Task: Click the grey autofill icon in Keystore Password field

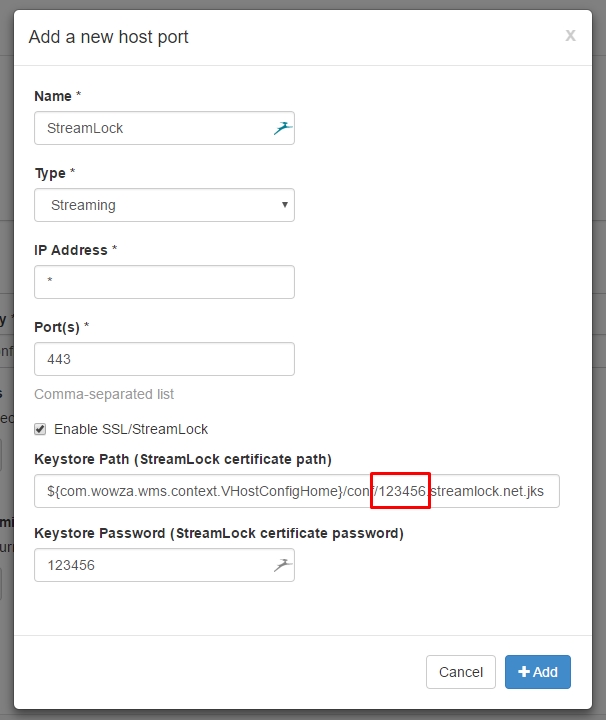Action: (x=283, y=565)
